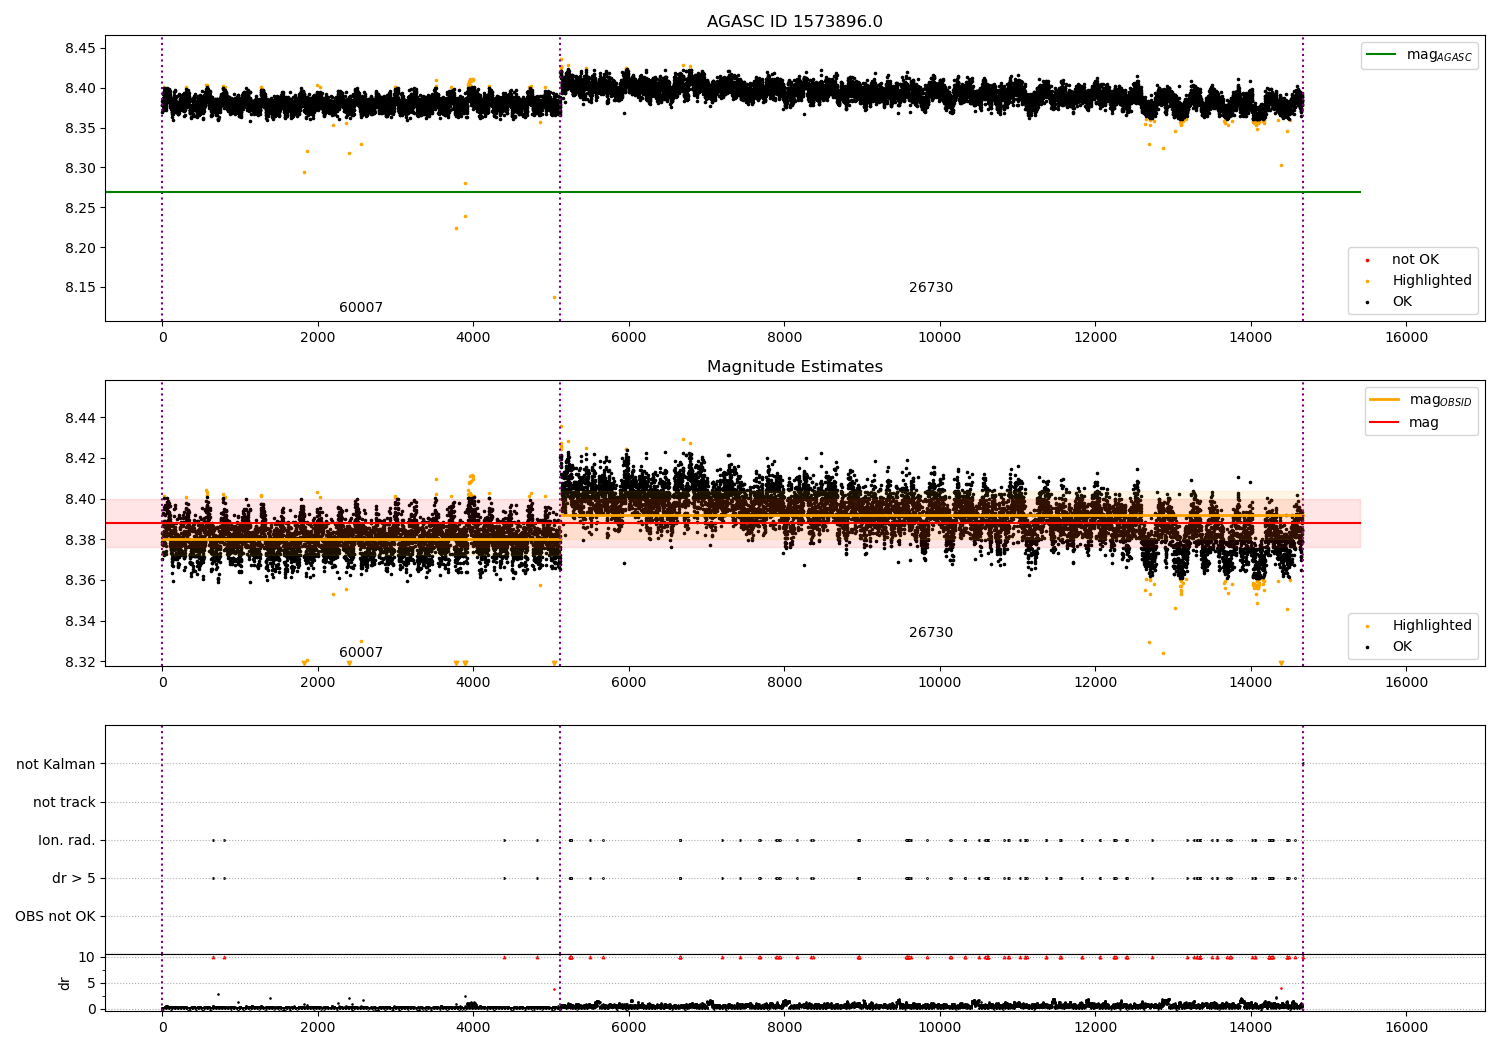Click the 'dr > 5' axis label
The height and width of the screenshot is (1050, 1500).
click(x=74, y=879)
